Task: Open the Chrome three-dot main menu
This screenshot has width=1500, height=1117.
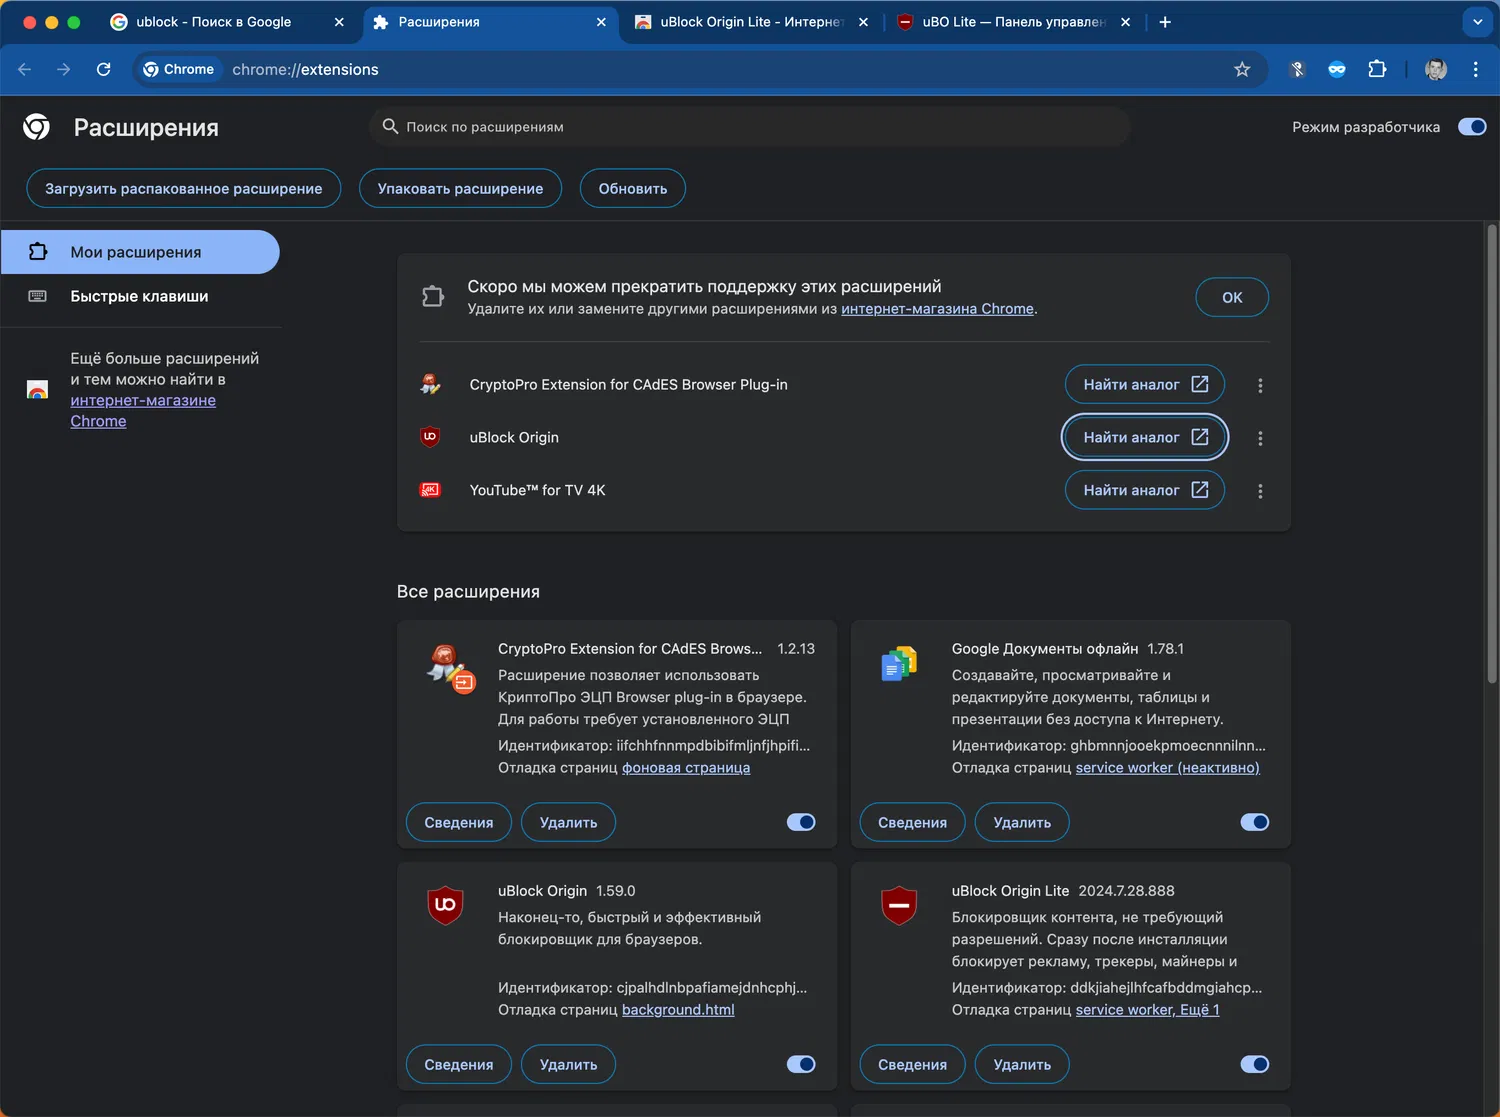Action: click(x=1475, y=69)
